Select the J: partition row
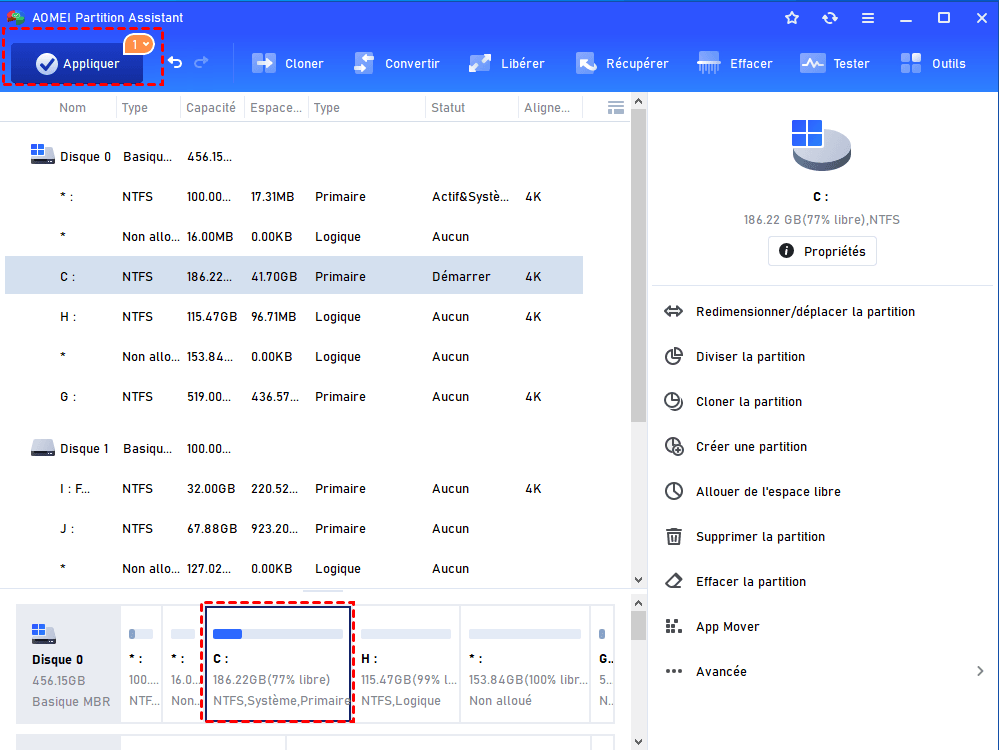The width and height of the screenshot is (999, 750). [x=294, y=529]
